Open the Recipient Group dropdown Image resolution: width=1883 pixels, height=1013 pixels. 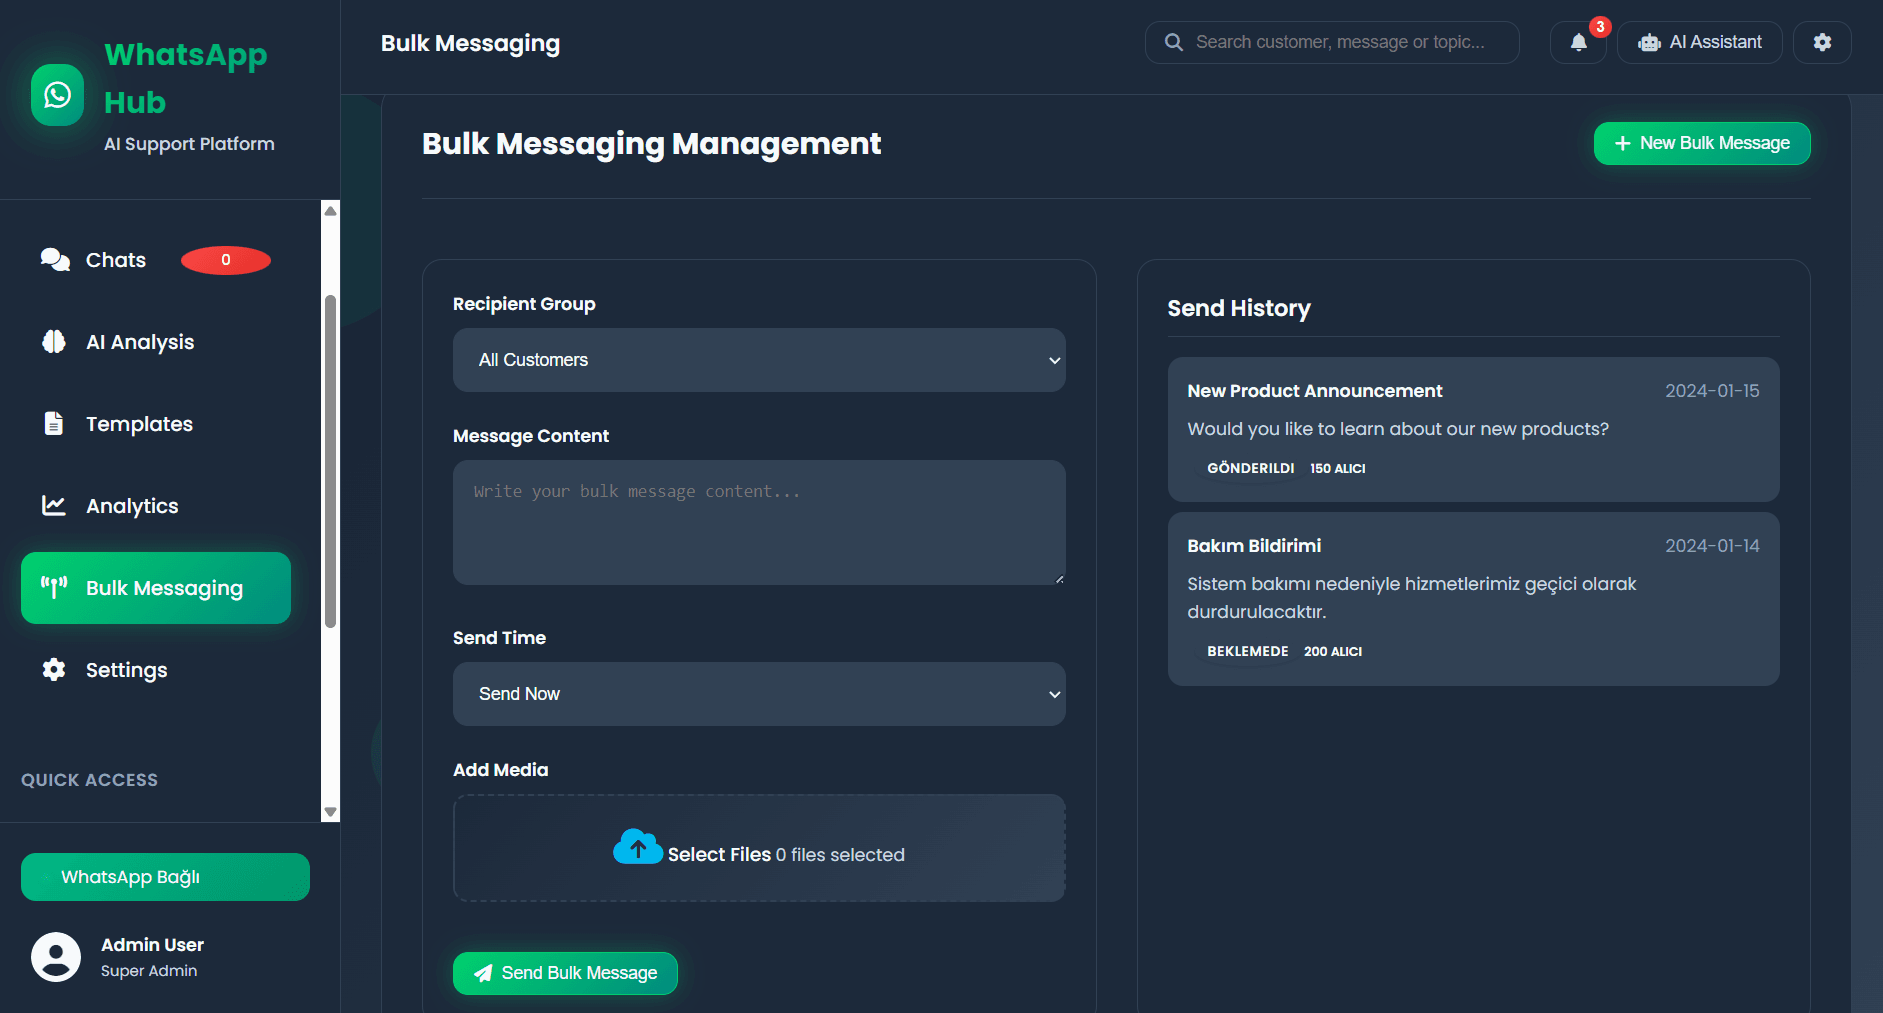(759, 360)
